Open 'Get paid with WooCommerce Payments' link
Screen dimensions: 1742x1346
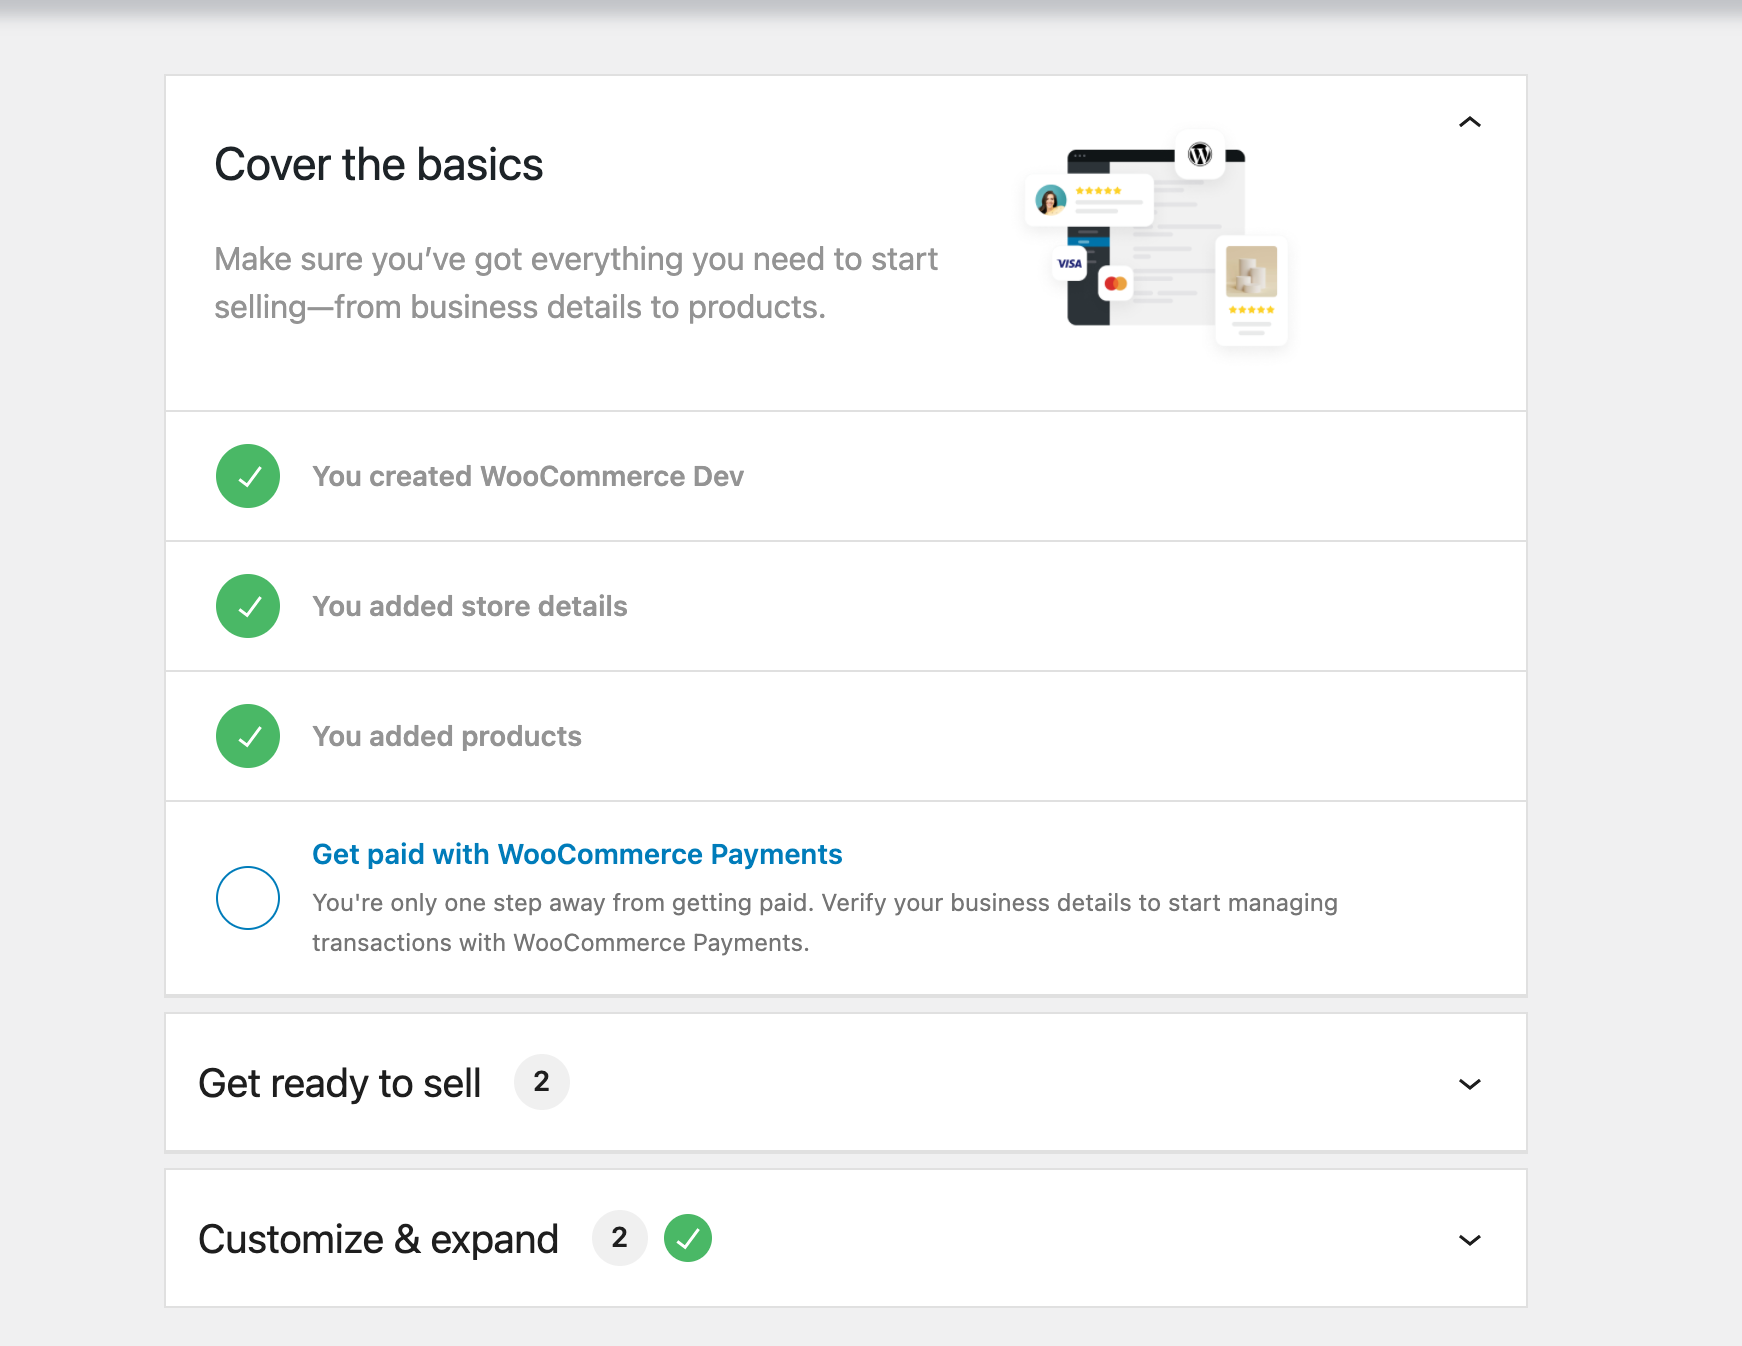pyautogui.click(x=577, y=854)
